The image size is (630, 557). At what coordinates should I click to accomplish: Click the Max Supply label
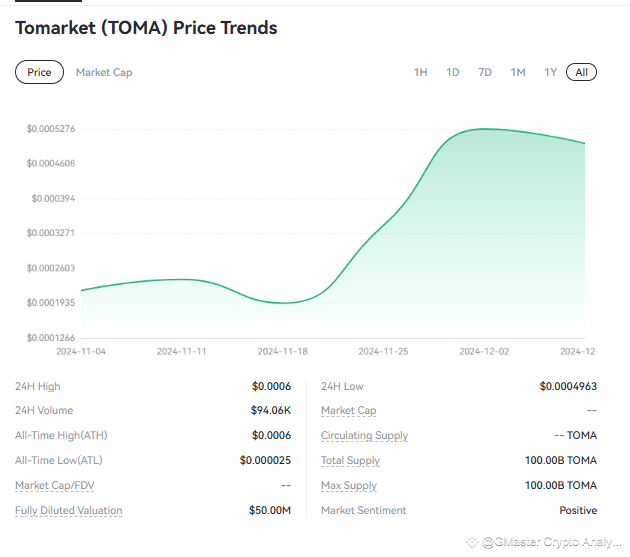[x=349, y=486]
